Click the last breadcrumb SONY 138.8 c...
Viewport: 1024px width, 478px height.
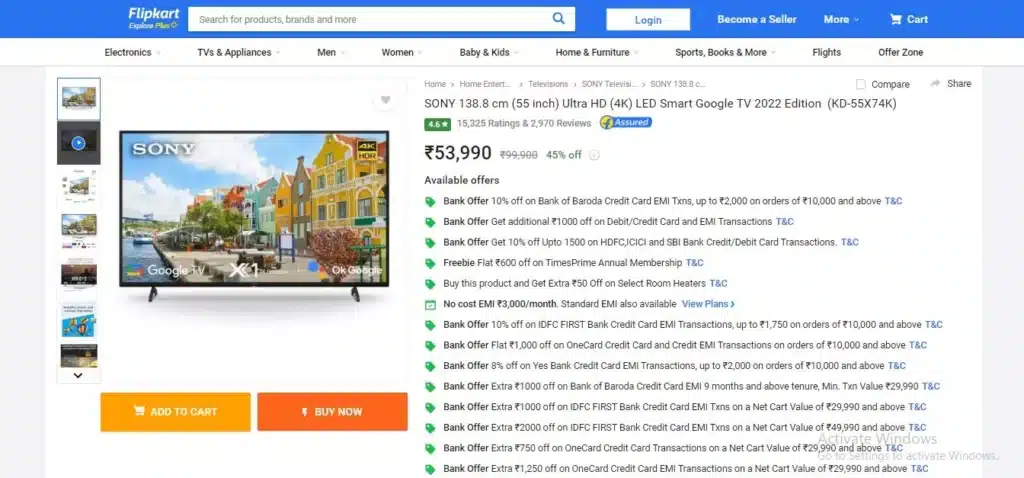(678, 84)
